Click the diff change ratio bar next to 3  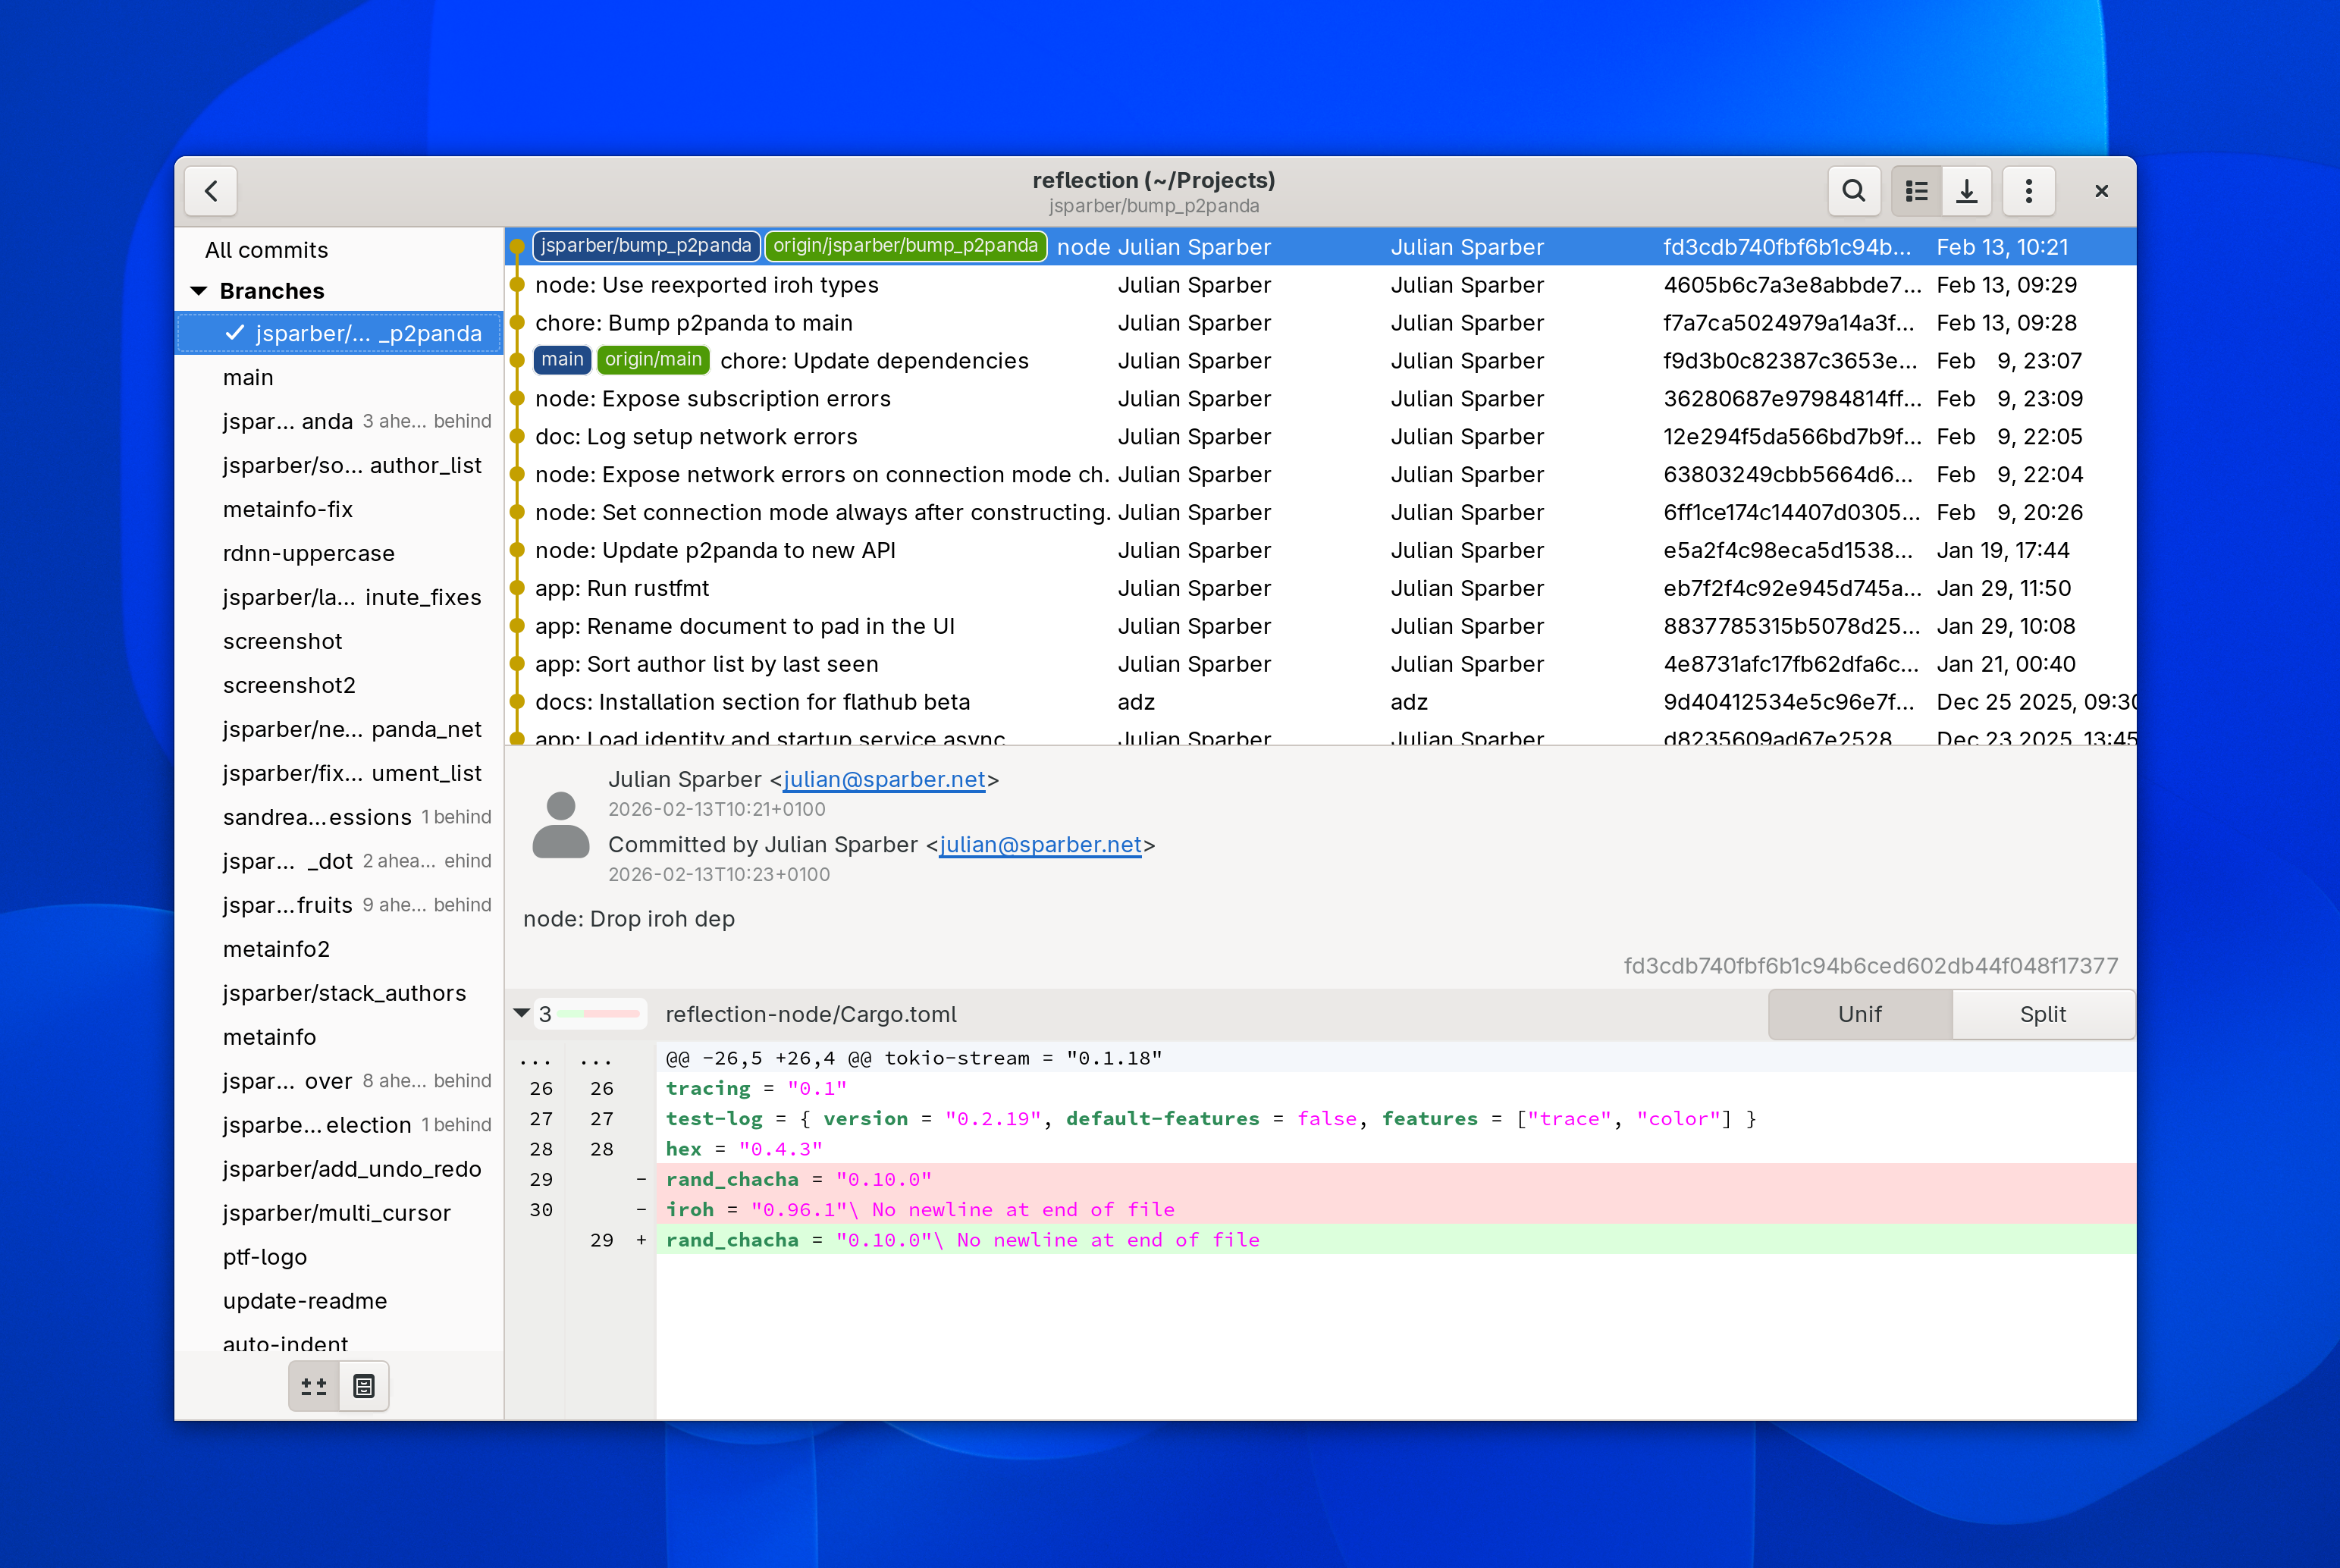coord(599,1014)
